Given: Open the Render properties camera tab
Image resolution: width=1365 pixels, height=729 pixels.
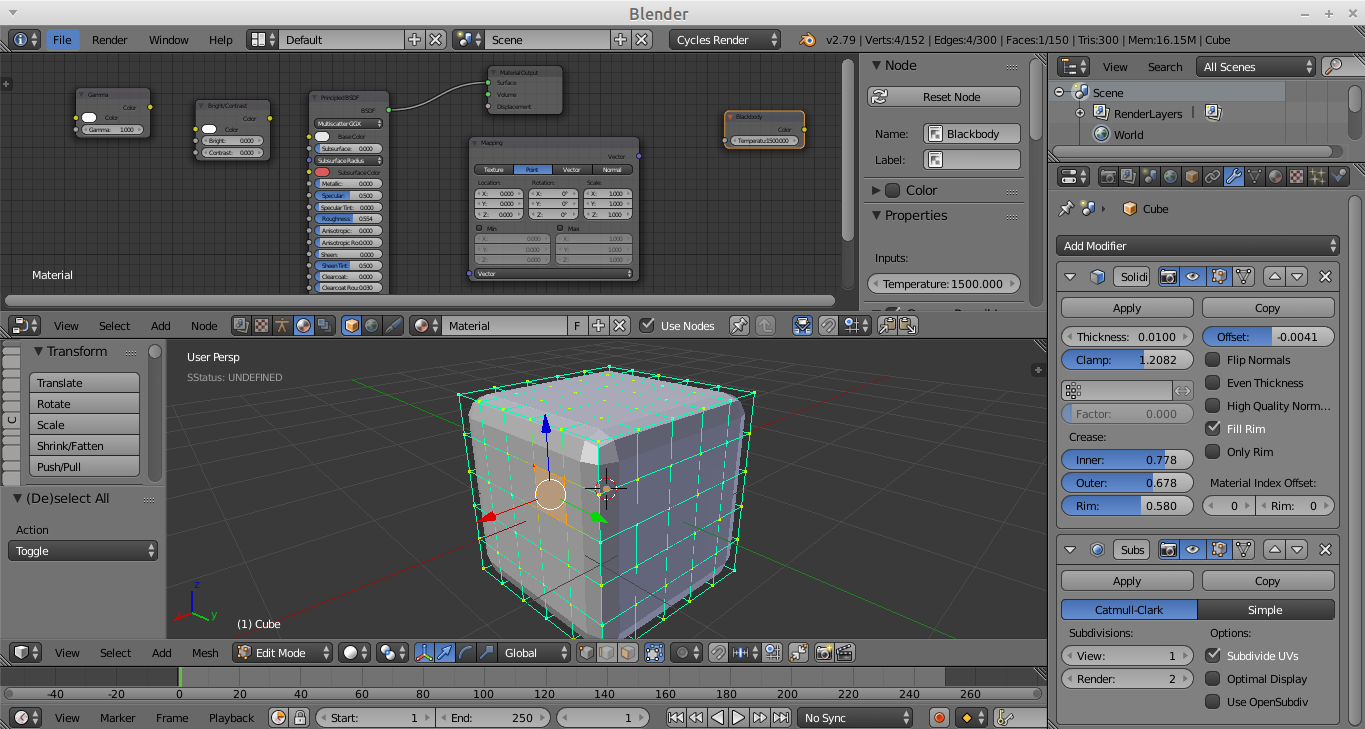Looking at the screenshot, I should [x=1107, y=177].
